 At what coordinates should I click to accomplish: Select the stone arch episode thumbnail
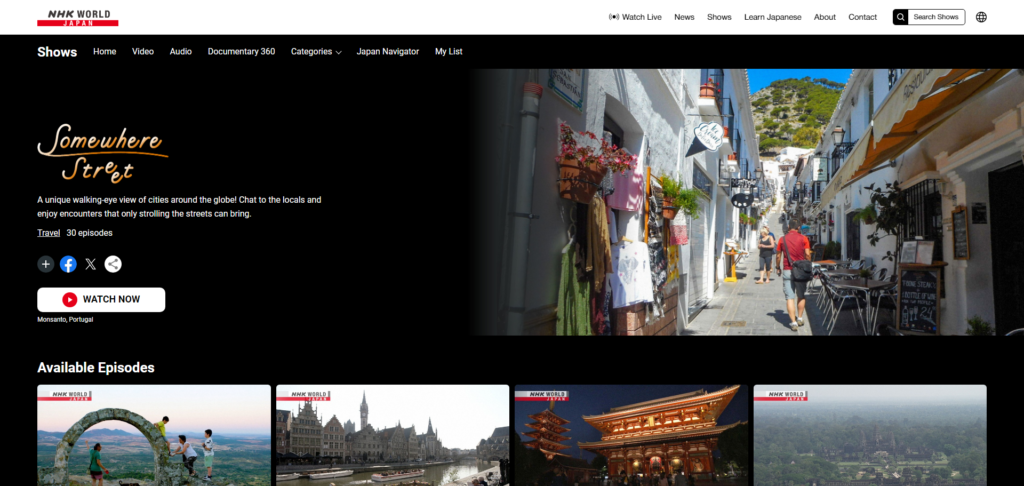[x=154, y=437]
